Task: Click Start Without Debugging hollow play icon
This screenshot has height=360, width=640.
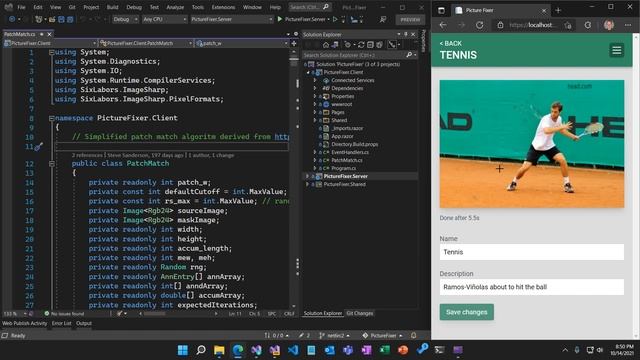Action: click(335, 19)
